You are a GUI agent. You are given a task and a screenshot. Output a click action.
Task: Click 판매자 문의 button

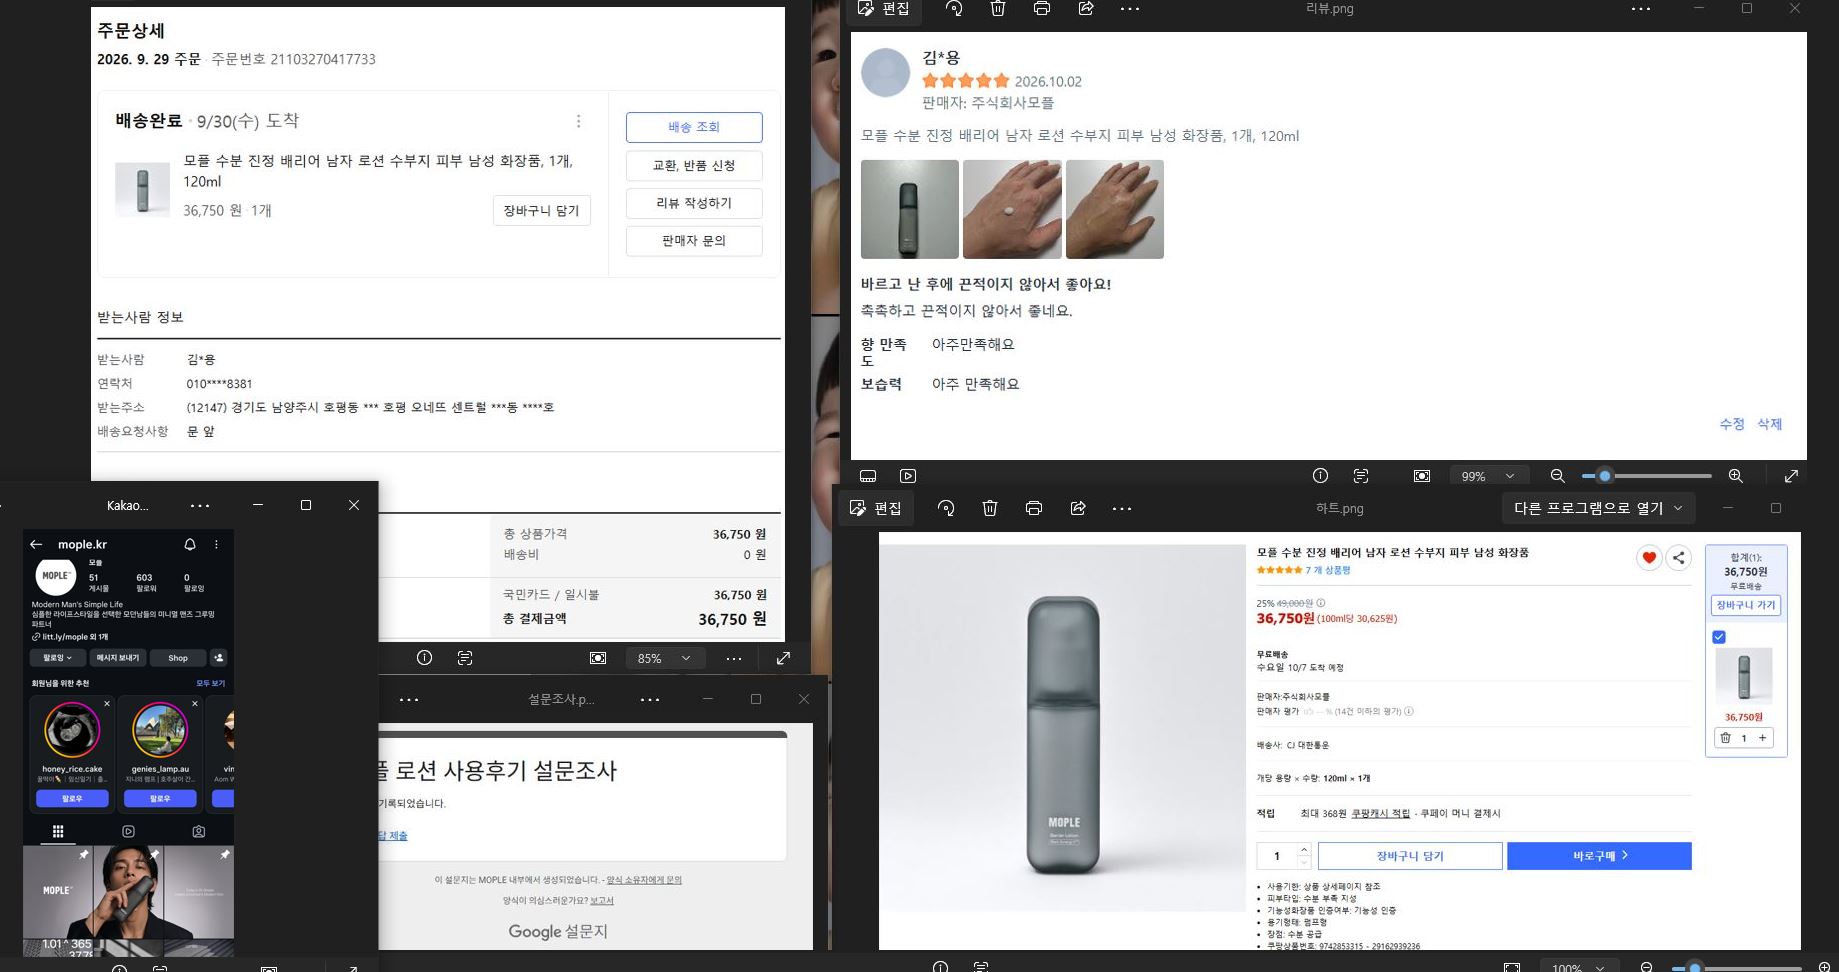694,241
